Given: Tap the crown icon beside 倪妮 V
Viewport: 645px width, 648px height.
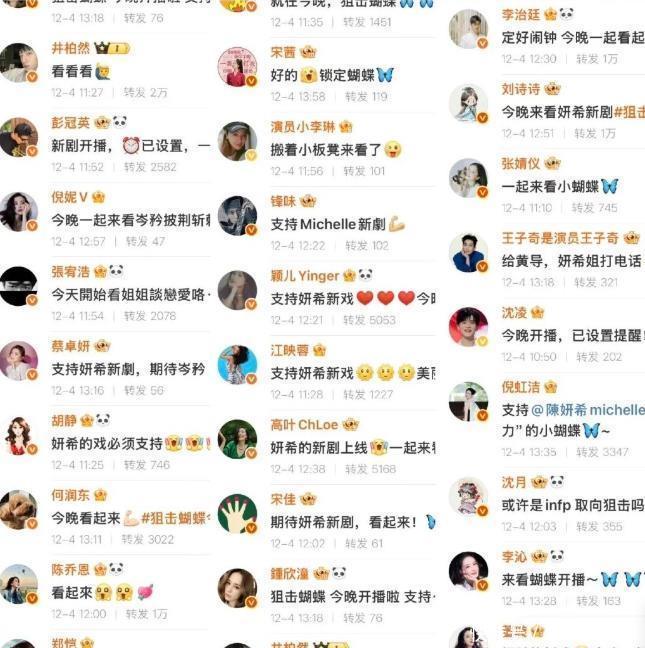Looking at the screenshot, I should (98, 197).
